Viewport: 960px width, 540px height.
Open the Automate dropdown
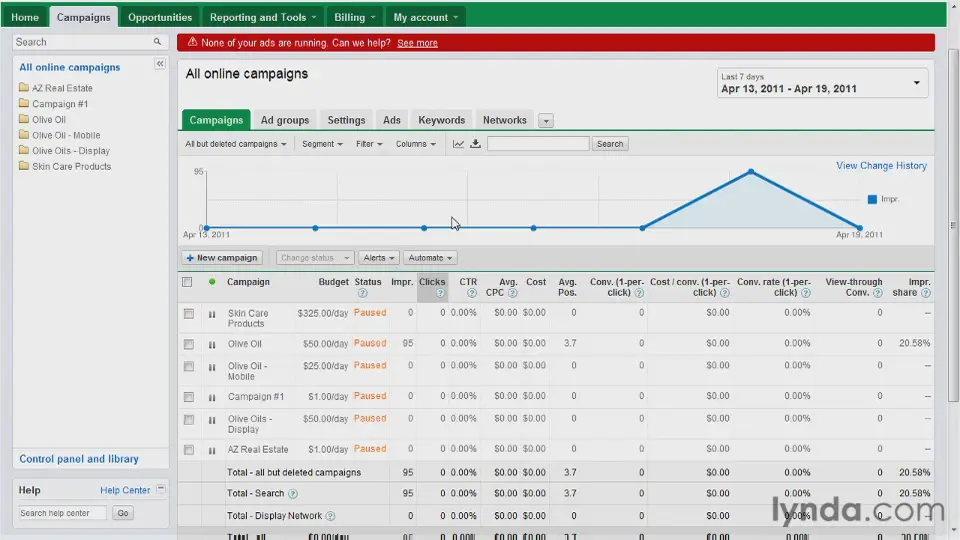point(430,258)
